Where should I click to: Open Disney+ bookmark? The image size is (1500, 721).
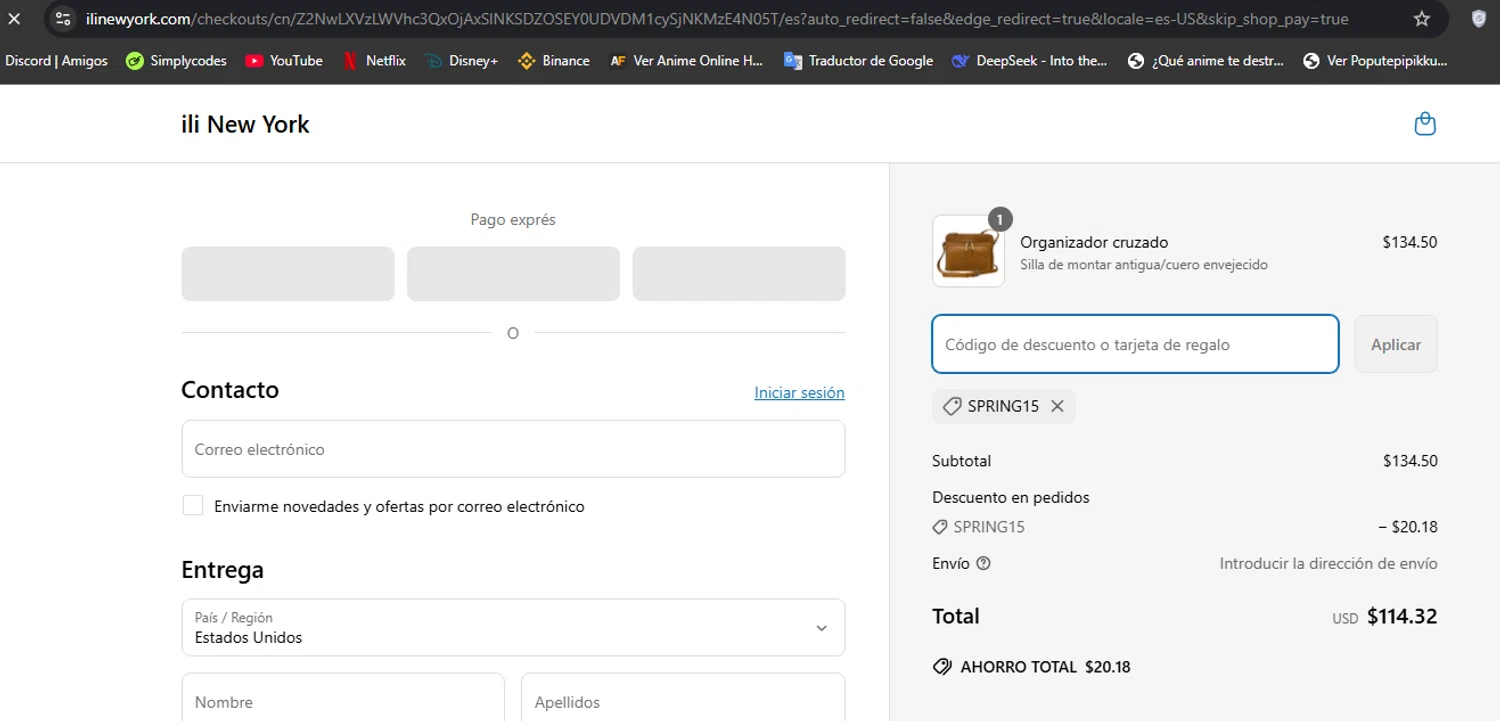pyautogui.click(x=462, y=61)
